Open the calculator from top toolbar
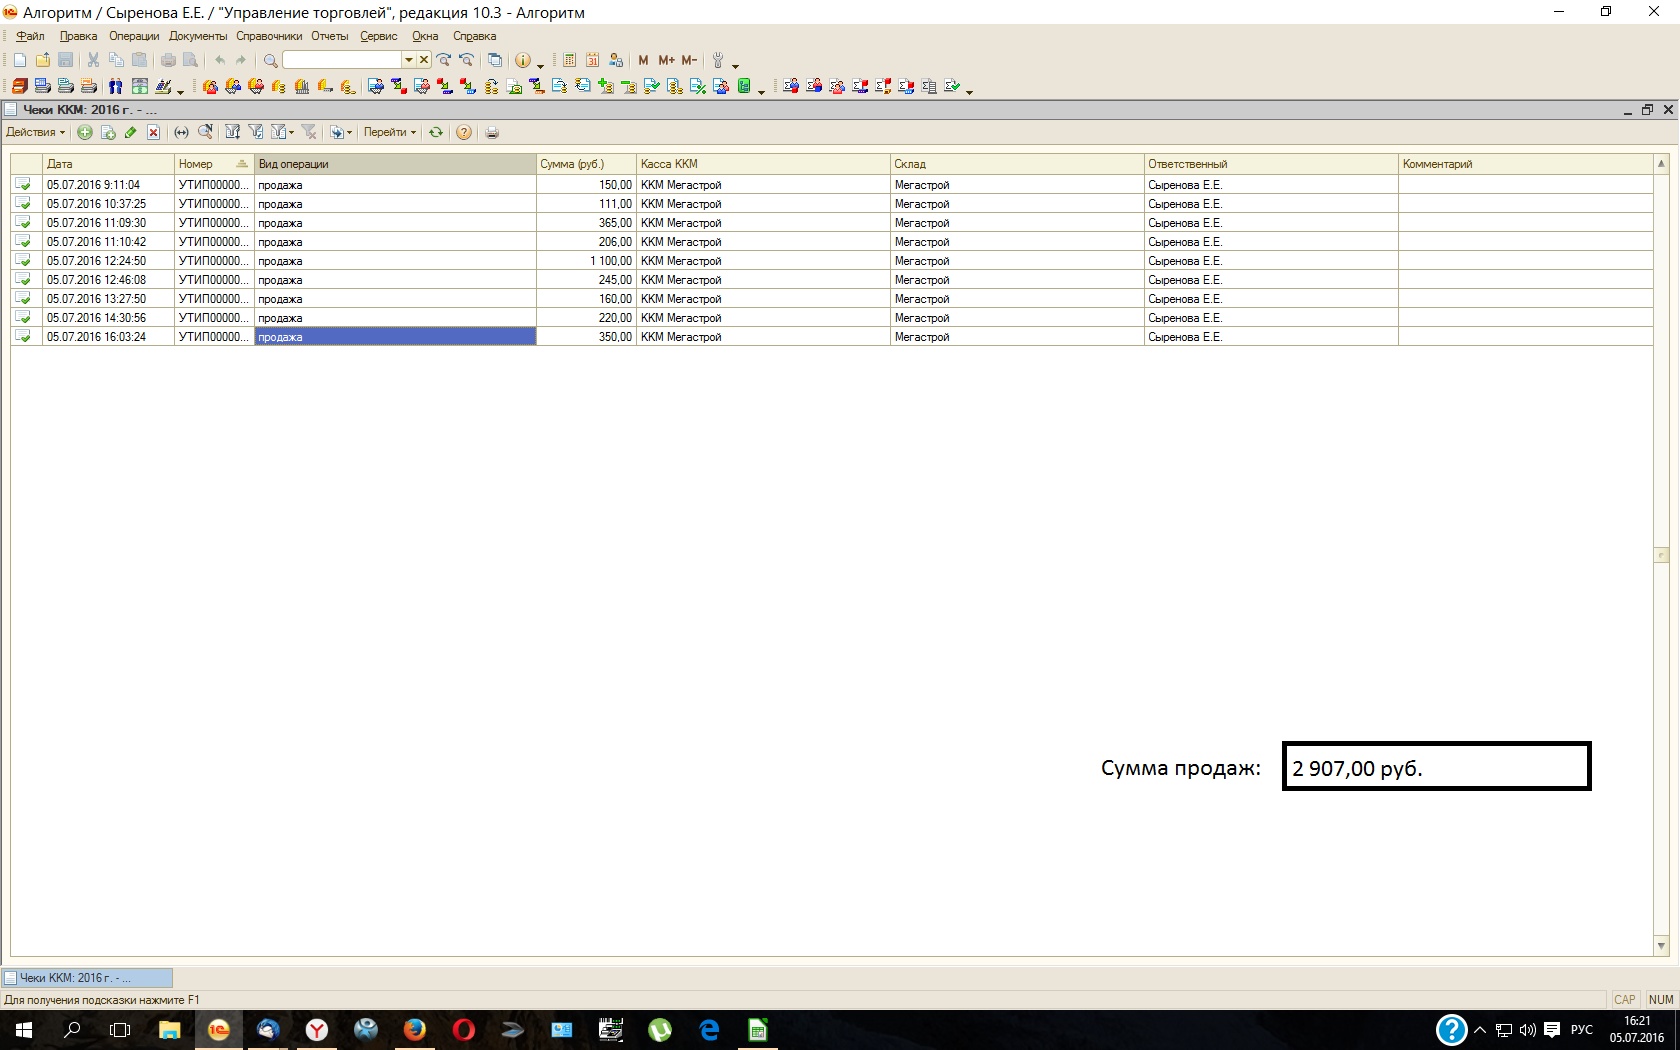 (569, 60)
